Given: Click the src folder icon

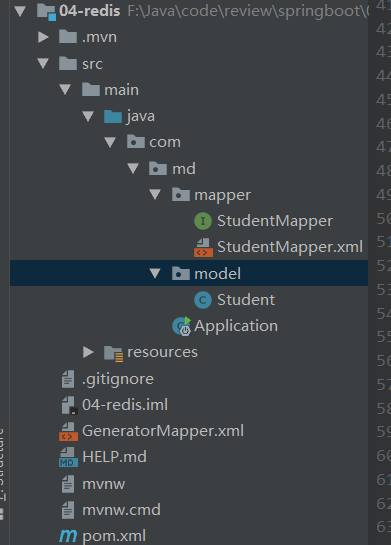Looking at the screenshot, I should click(x=68, y=63).
